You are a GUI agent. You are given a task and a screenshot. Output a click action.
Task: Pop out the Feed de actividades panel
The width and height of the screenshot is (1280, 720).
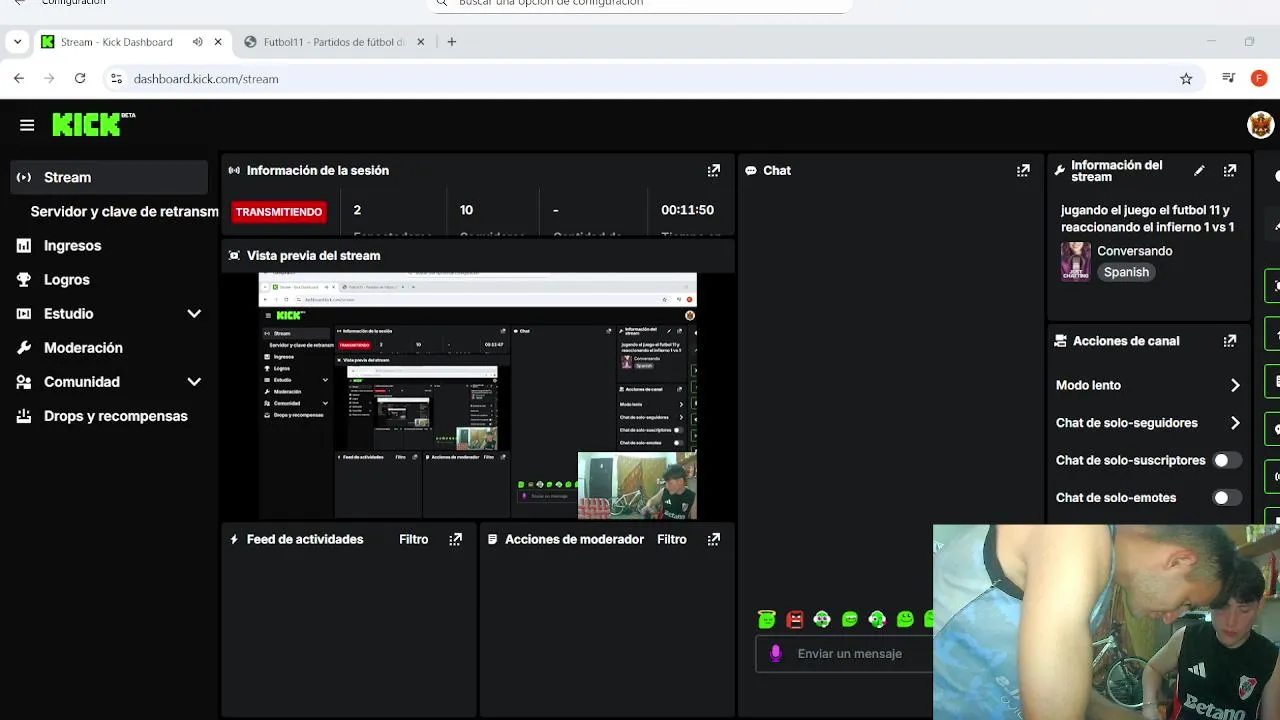pos(455,539)
